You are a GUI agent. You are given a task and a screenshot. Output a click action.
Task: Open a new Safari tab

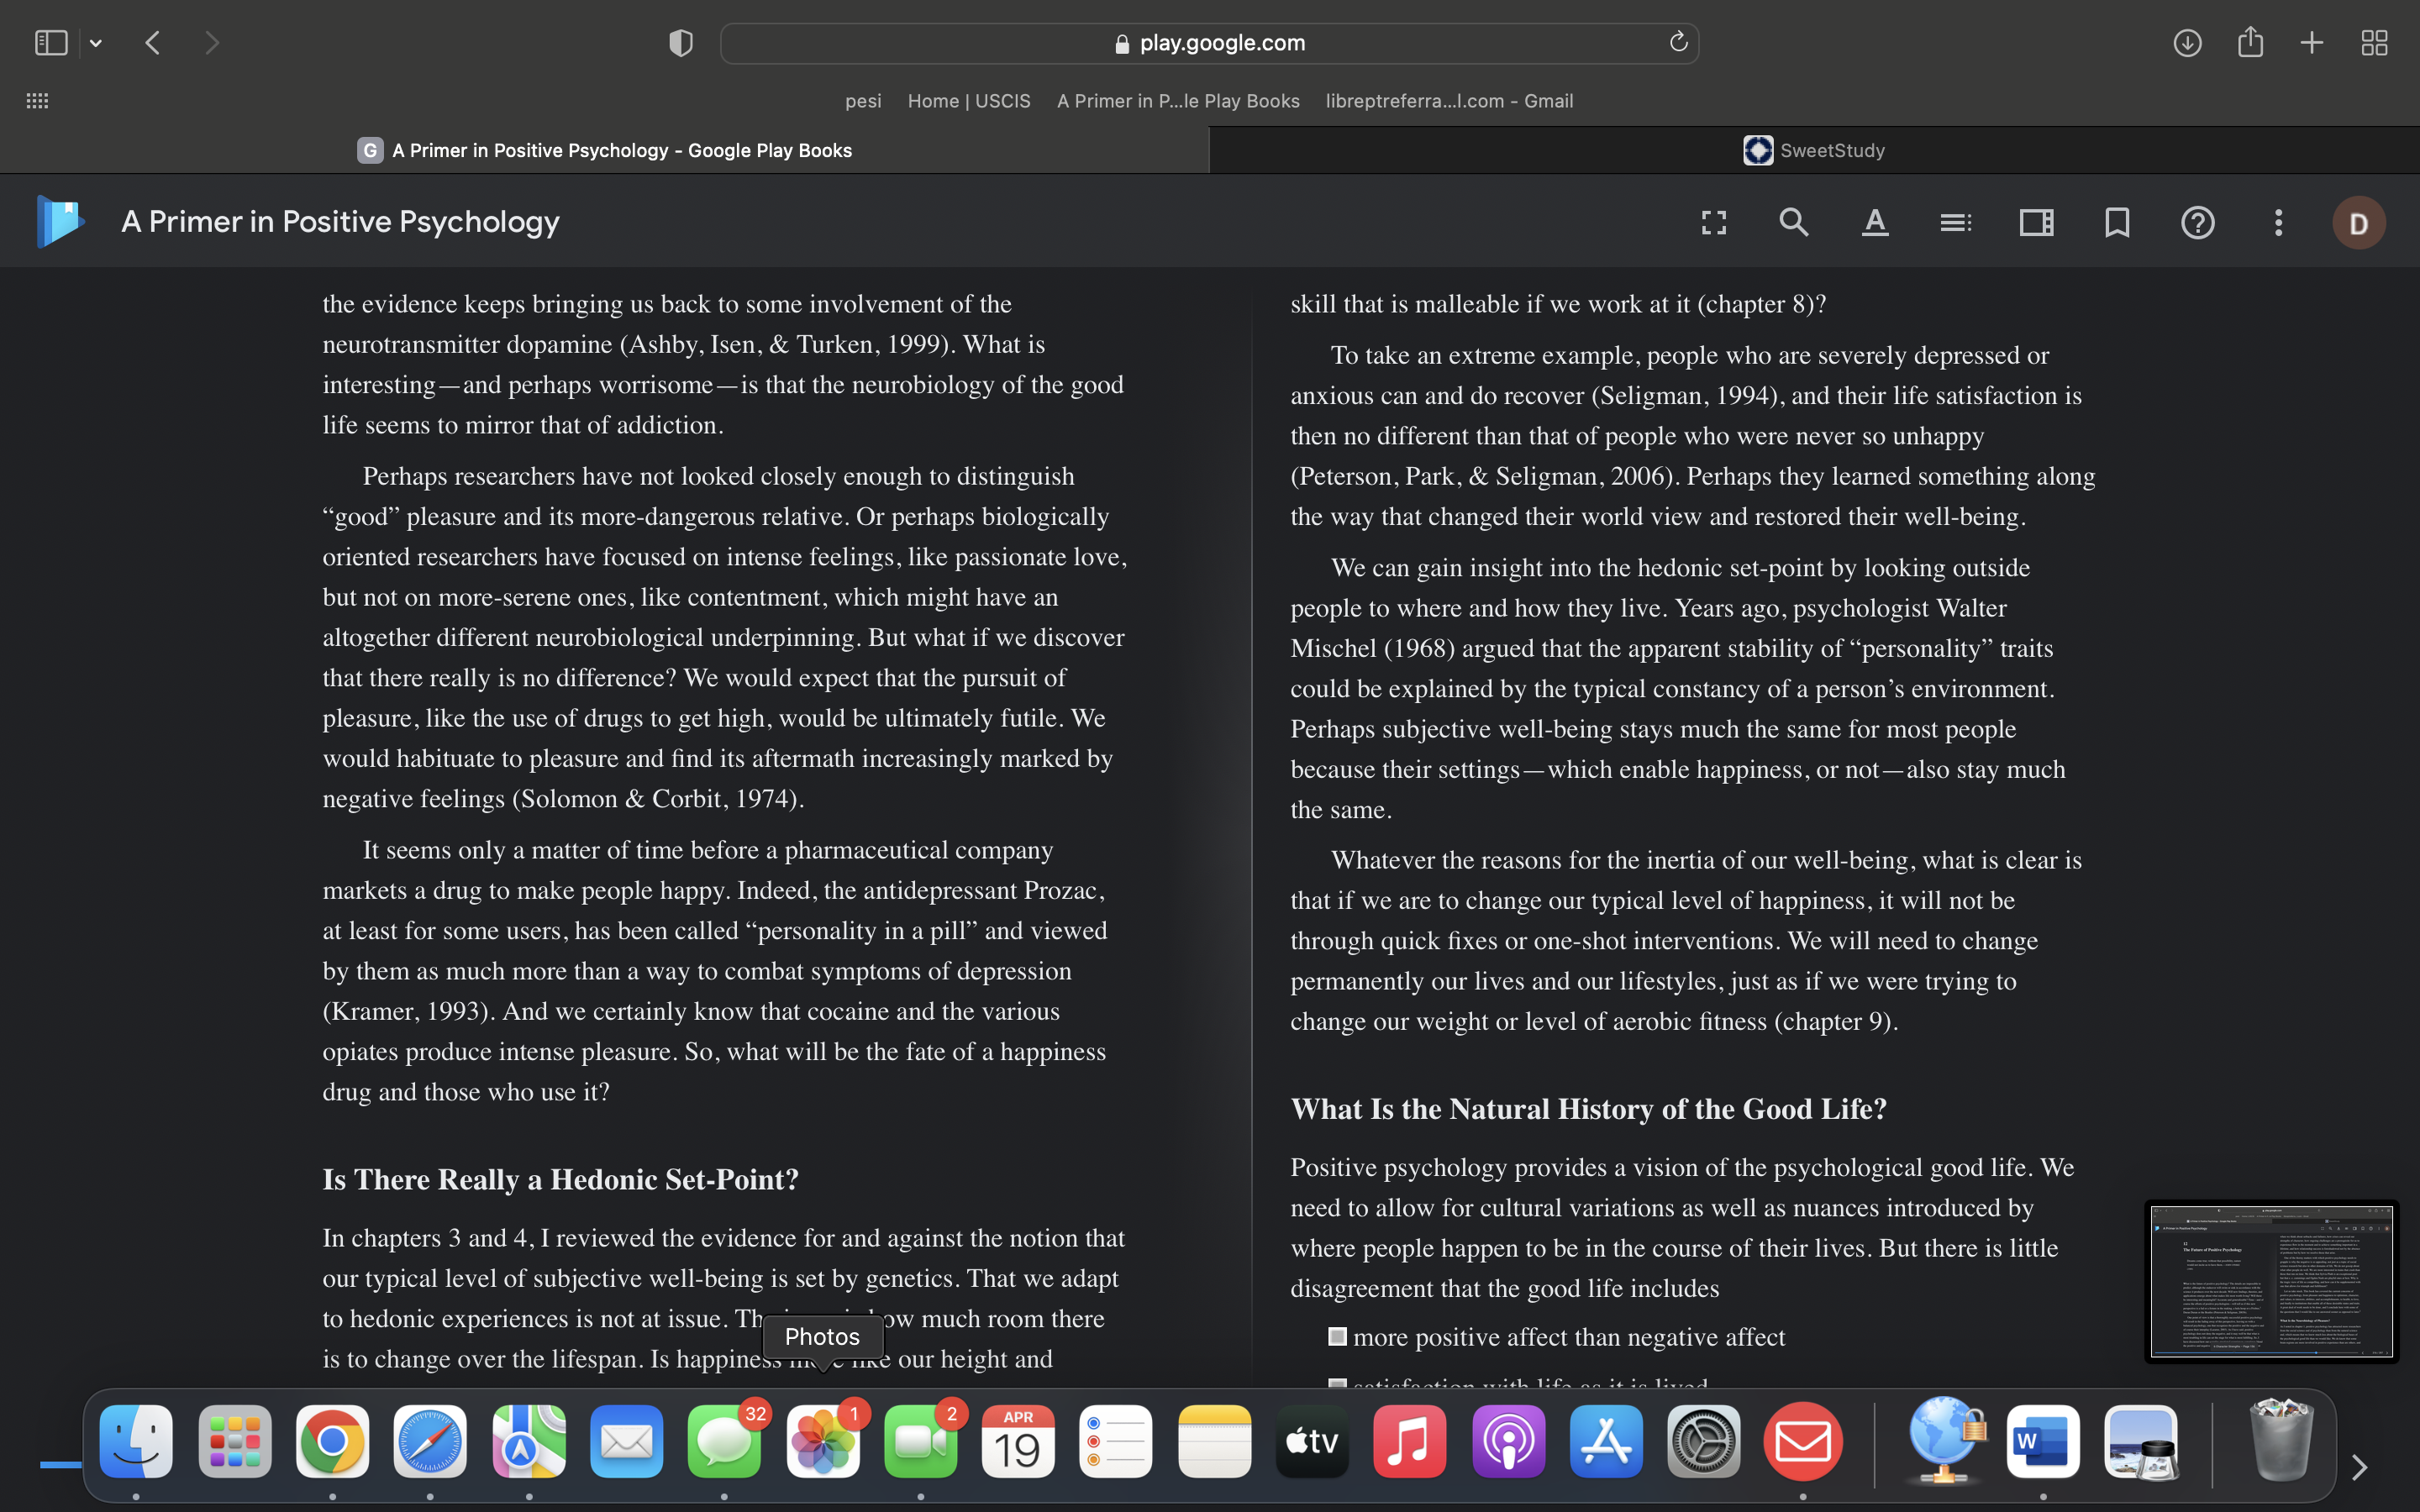[x=2312, y=43]
